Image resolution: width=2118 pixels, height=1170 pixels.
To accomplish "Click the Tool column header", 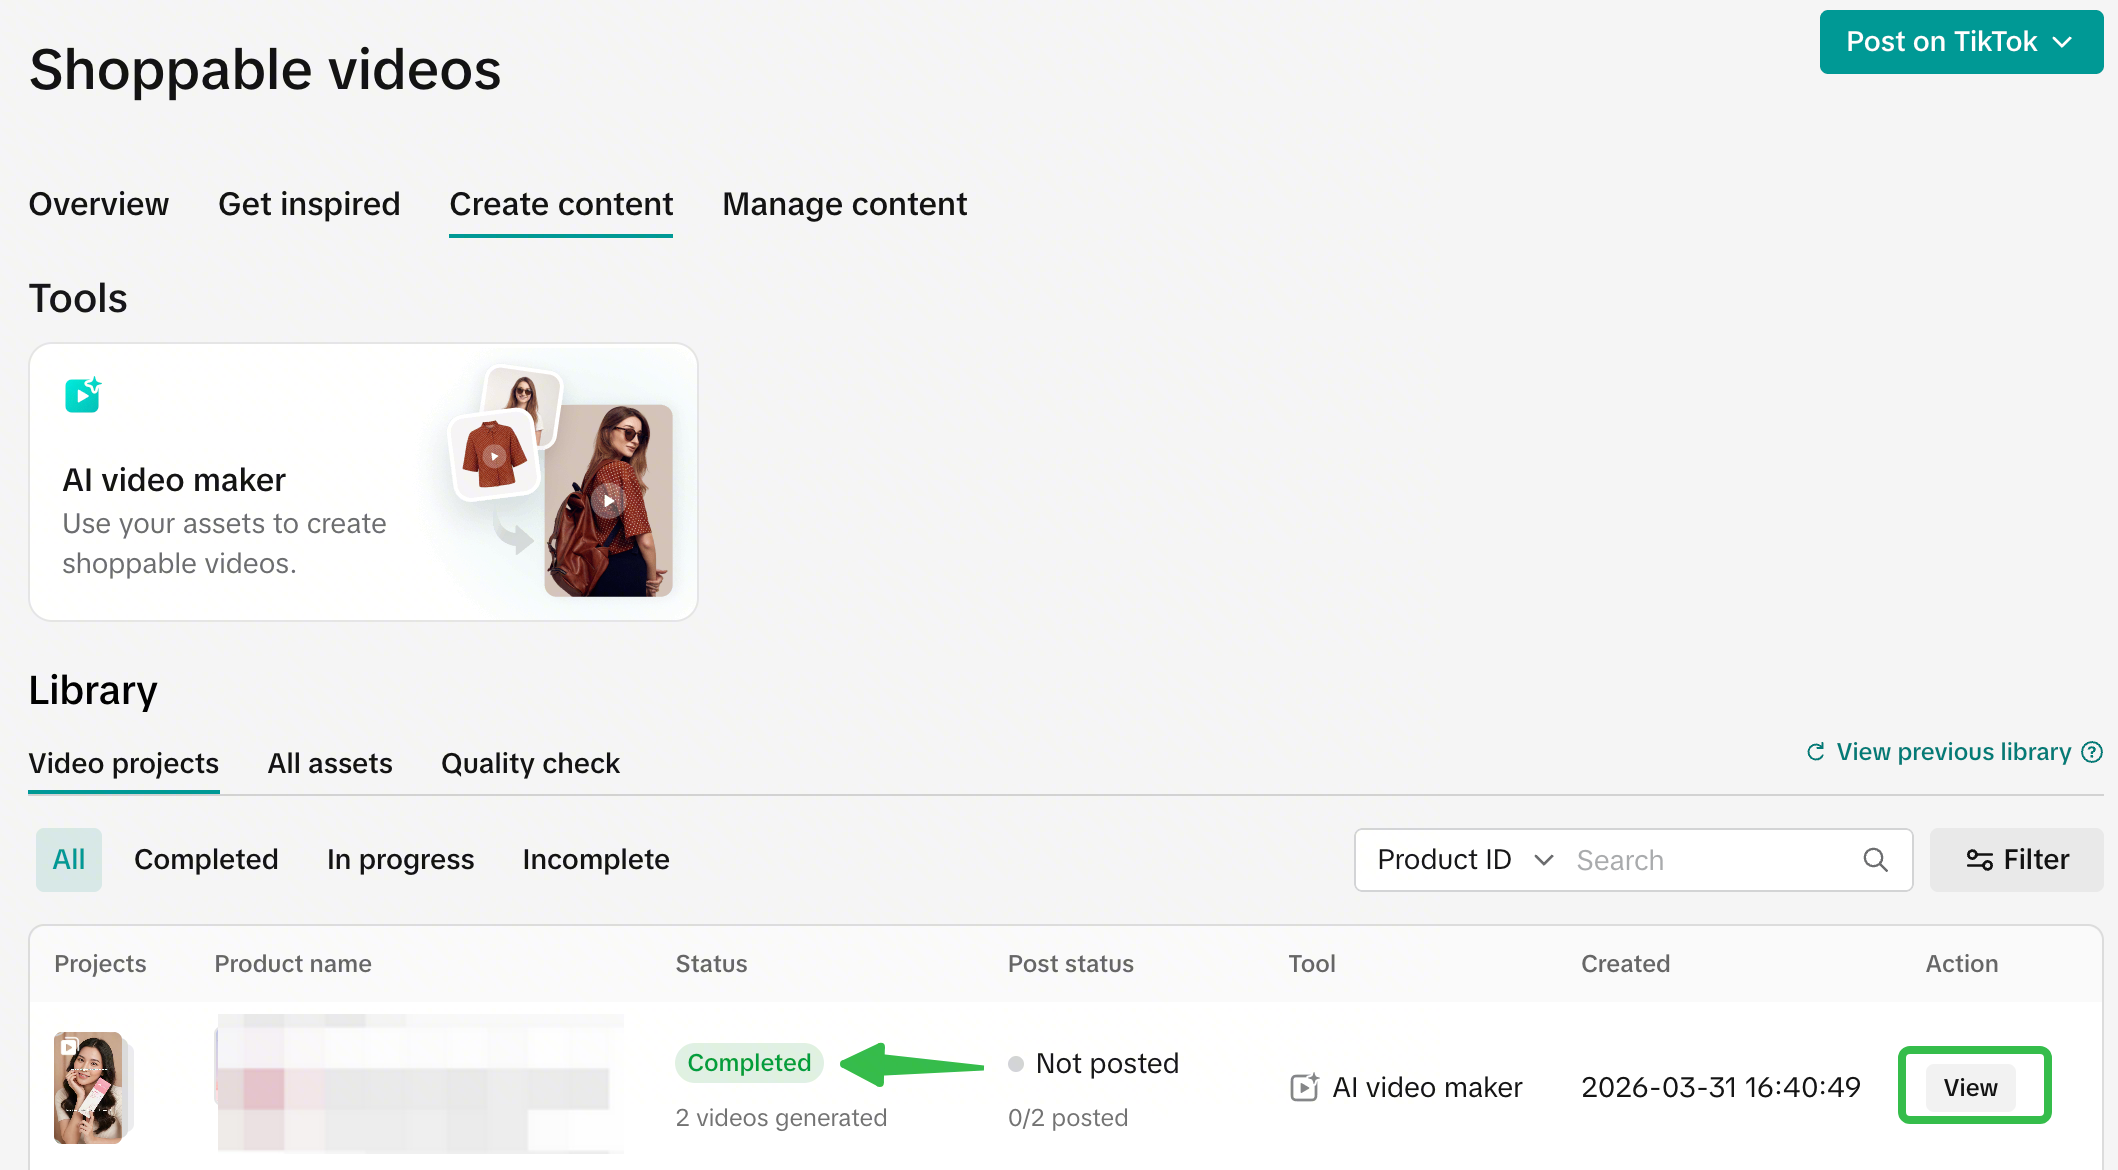I will tap(1312, 964).
